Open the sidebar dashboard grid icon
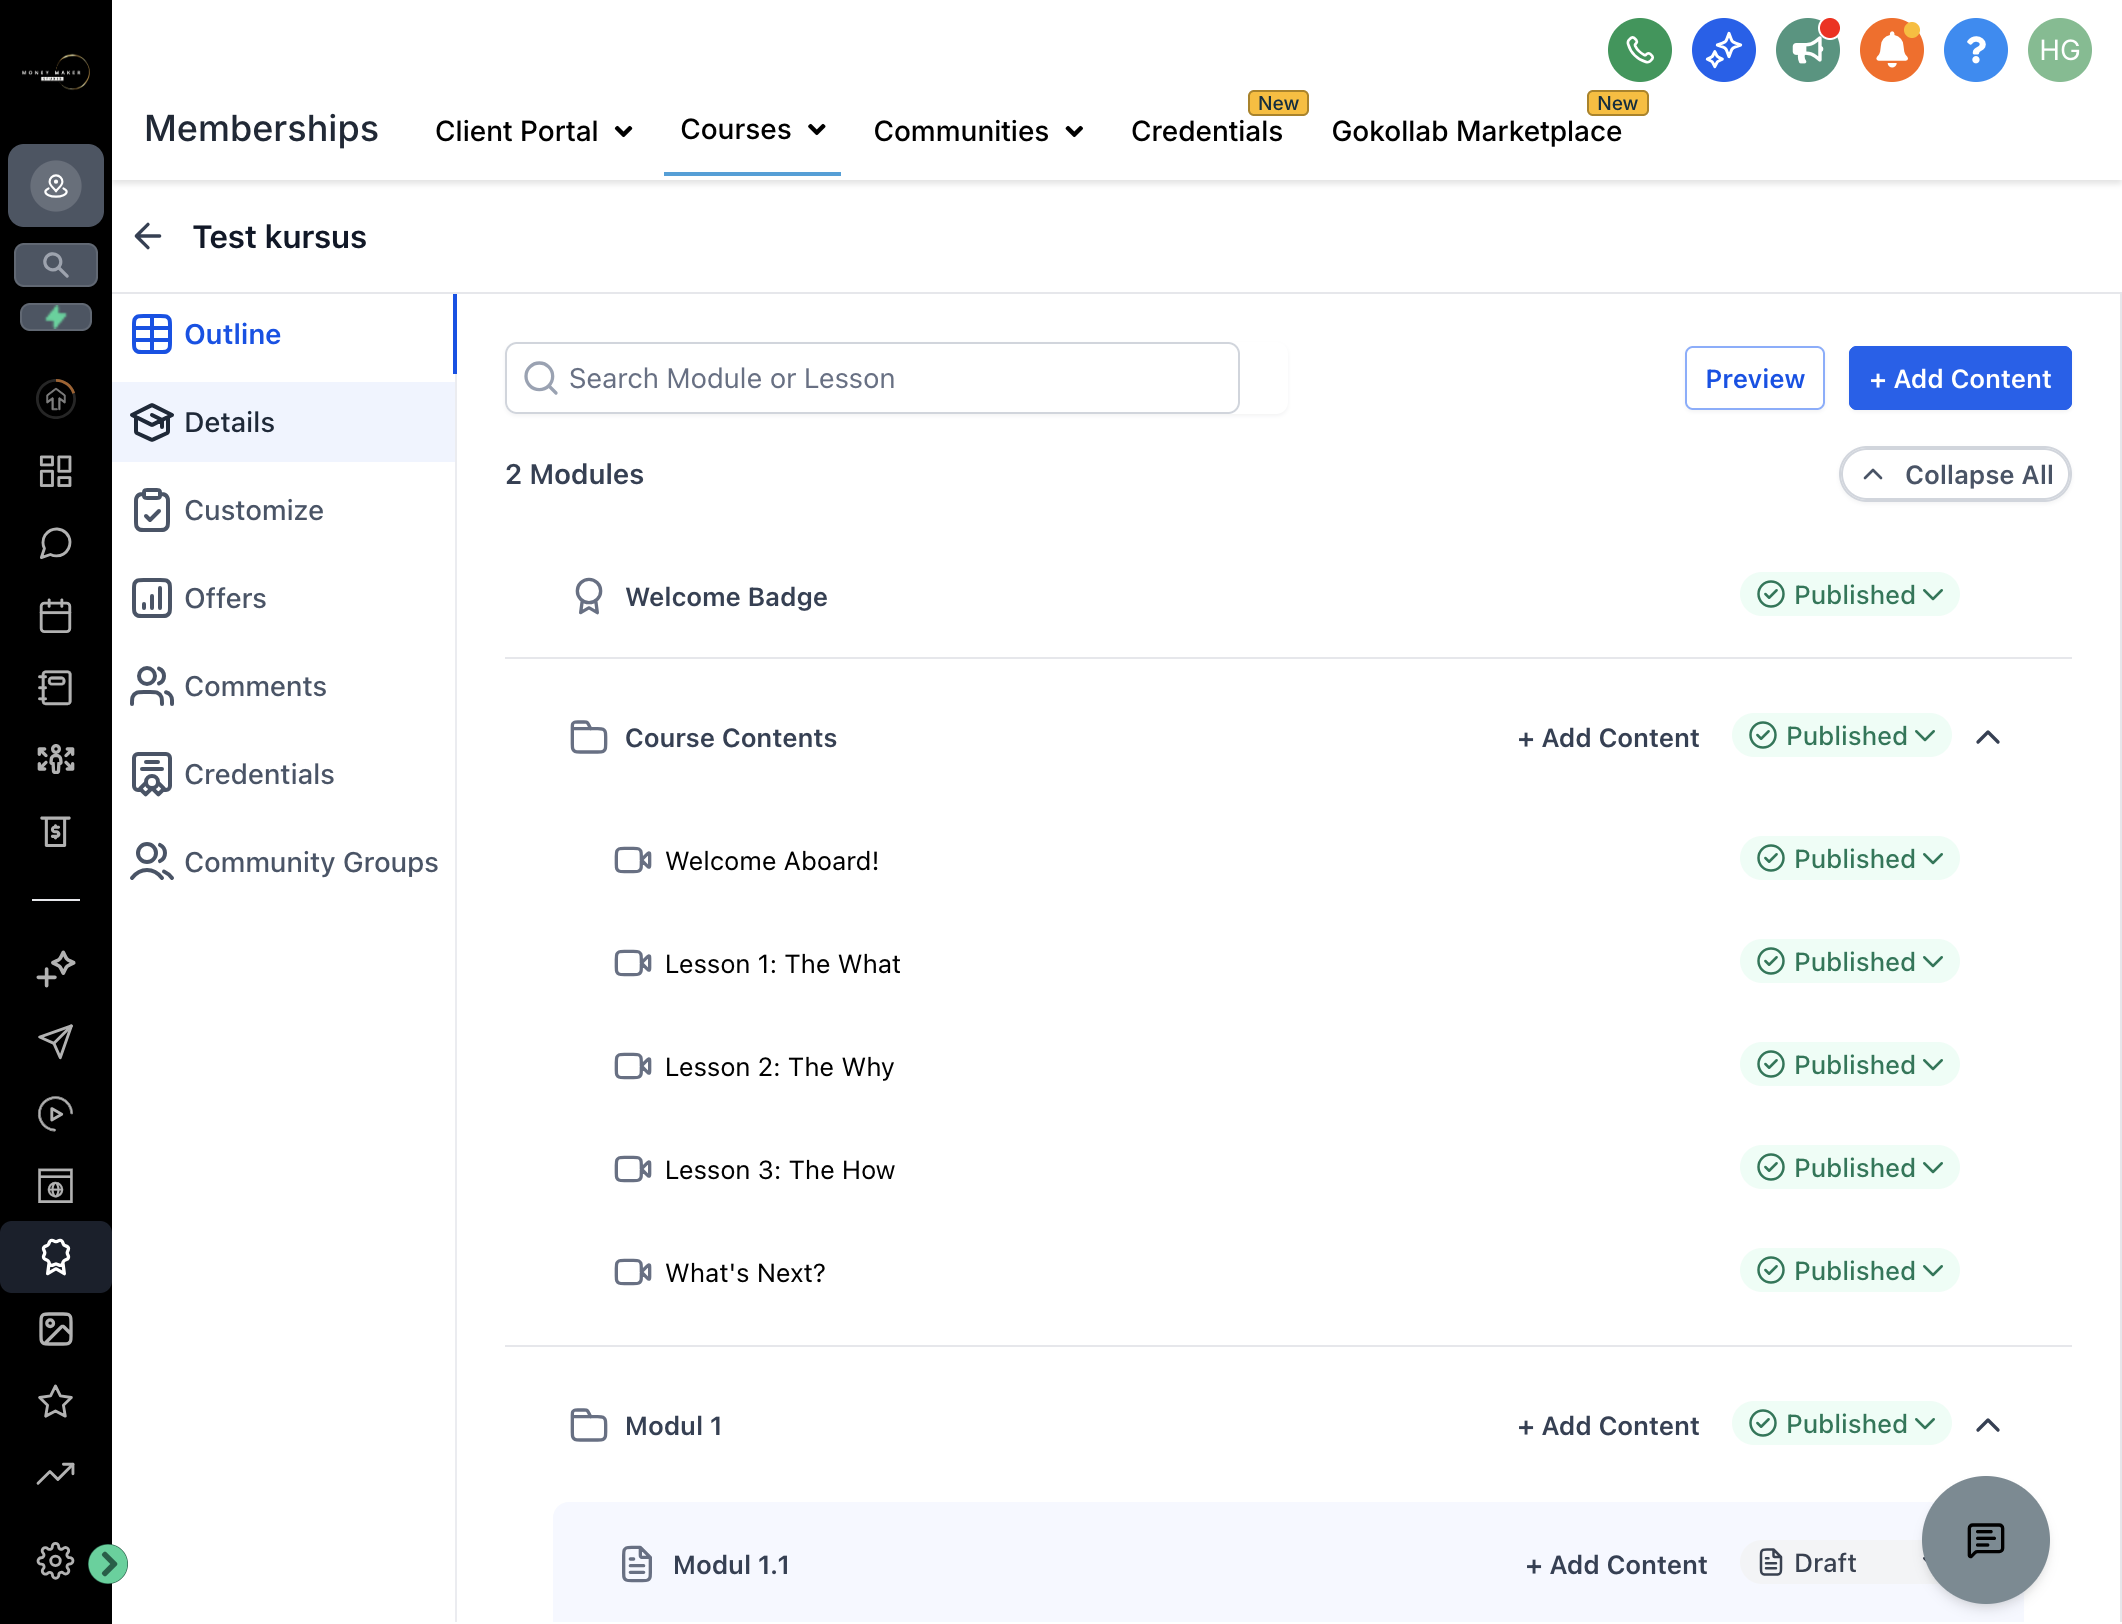 (x=56, y=471)
